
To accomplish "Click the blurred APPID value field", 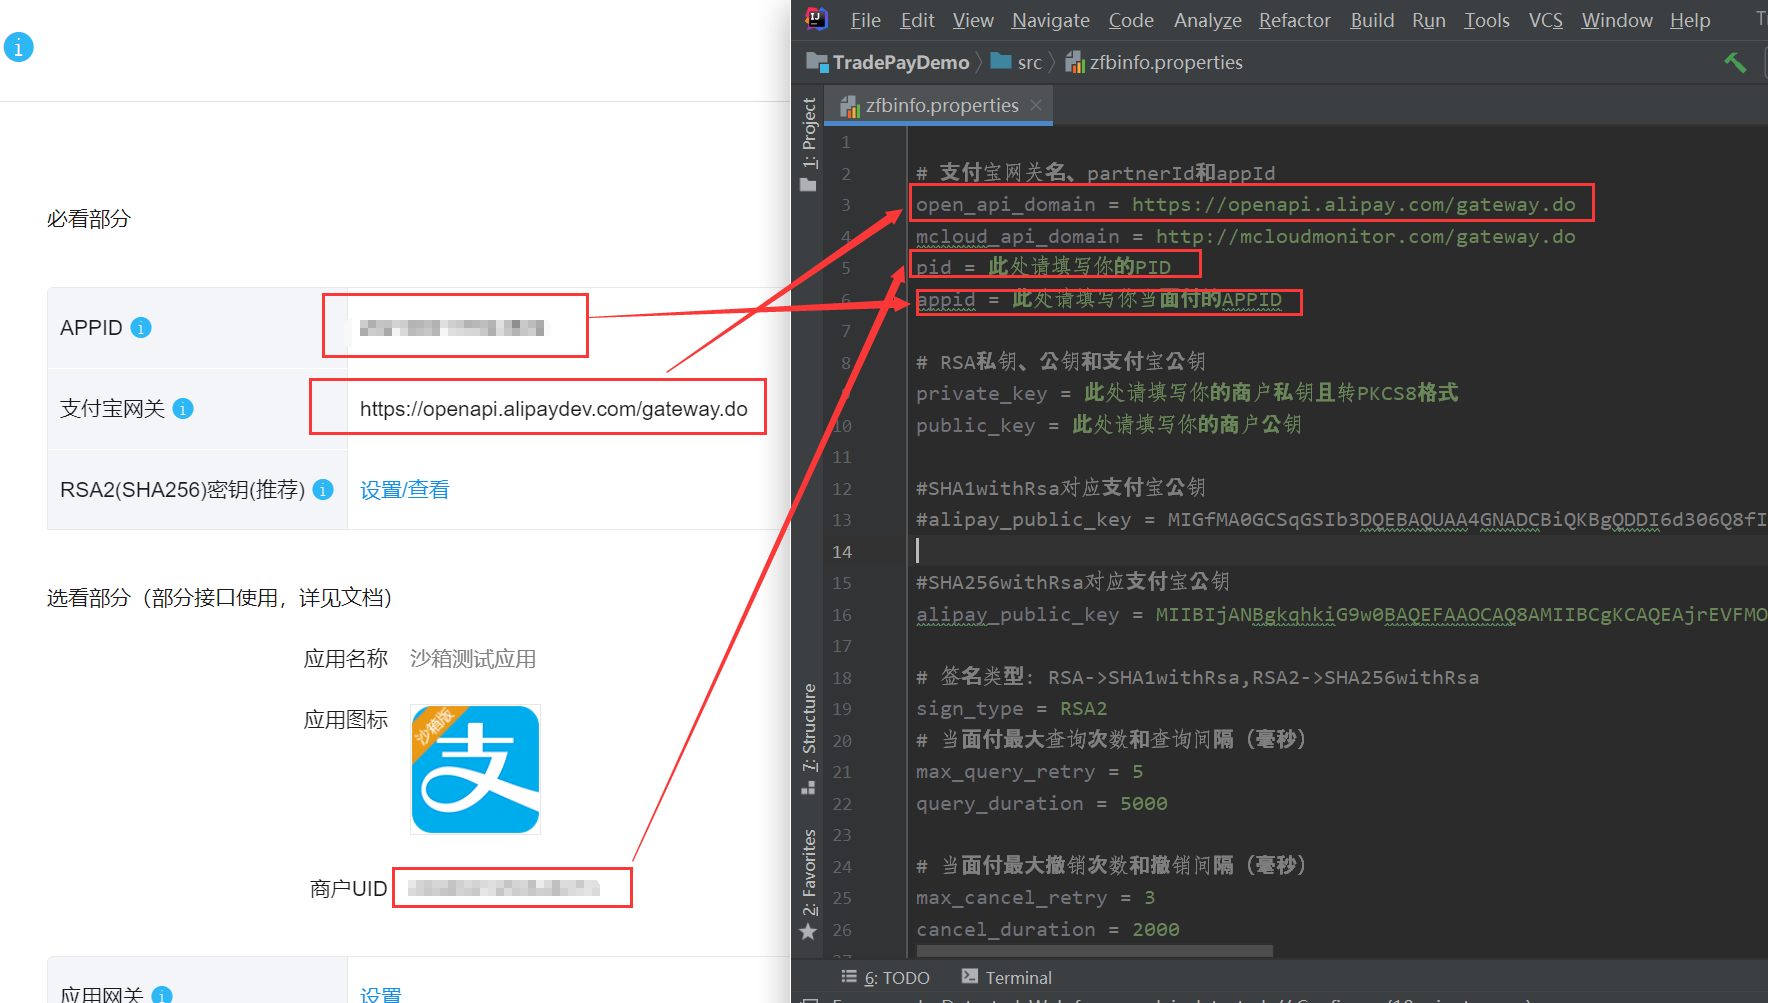I will pos(452,327).
